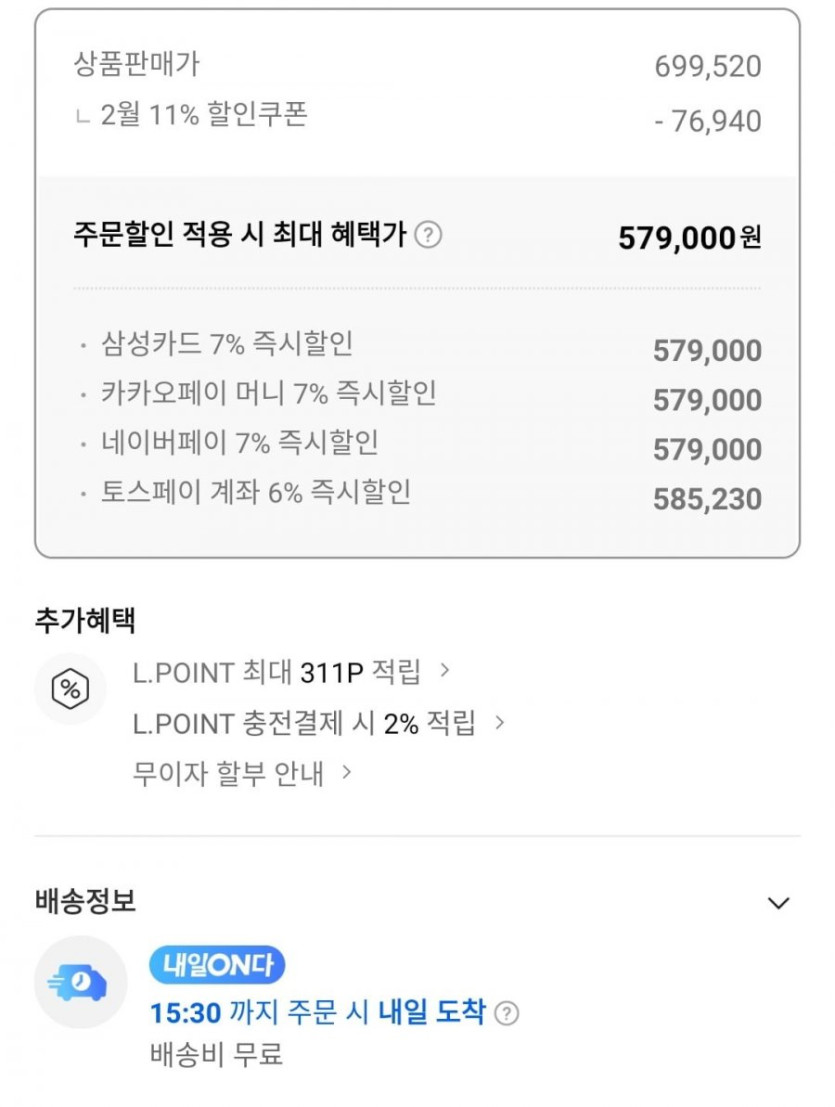Collapse the 배송정보 section chevron

tap(777, 903)
